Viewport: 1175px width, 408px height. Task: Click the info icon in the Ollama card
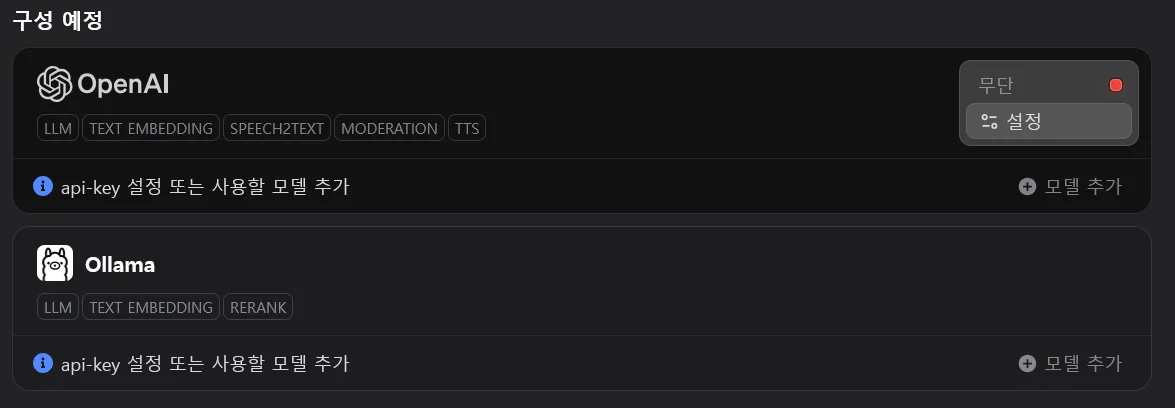pyautogui.click(x=42, y=363)
